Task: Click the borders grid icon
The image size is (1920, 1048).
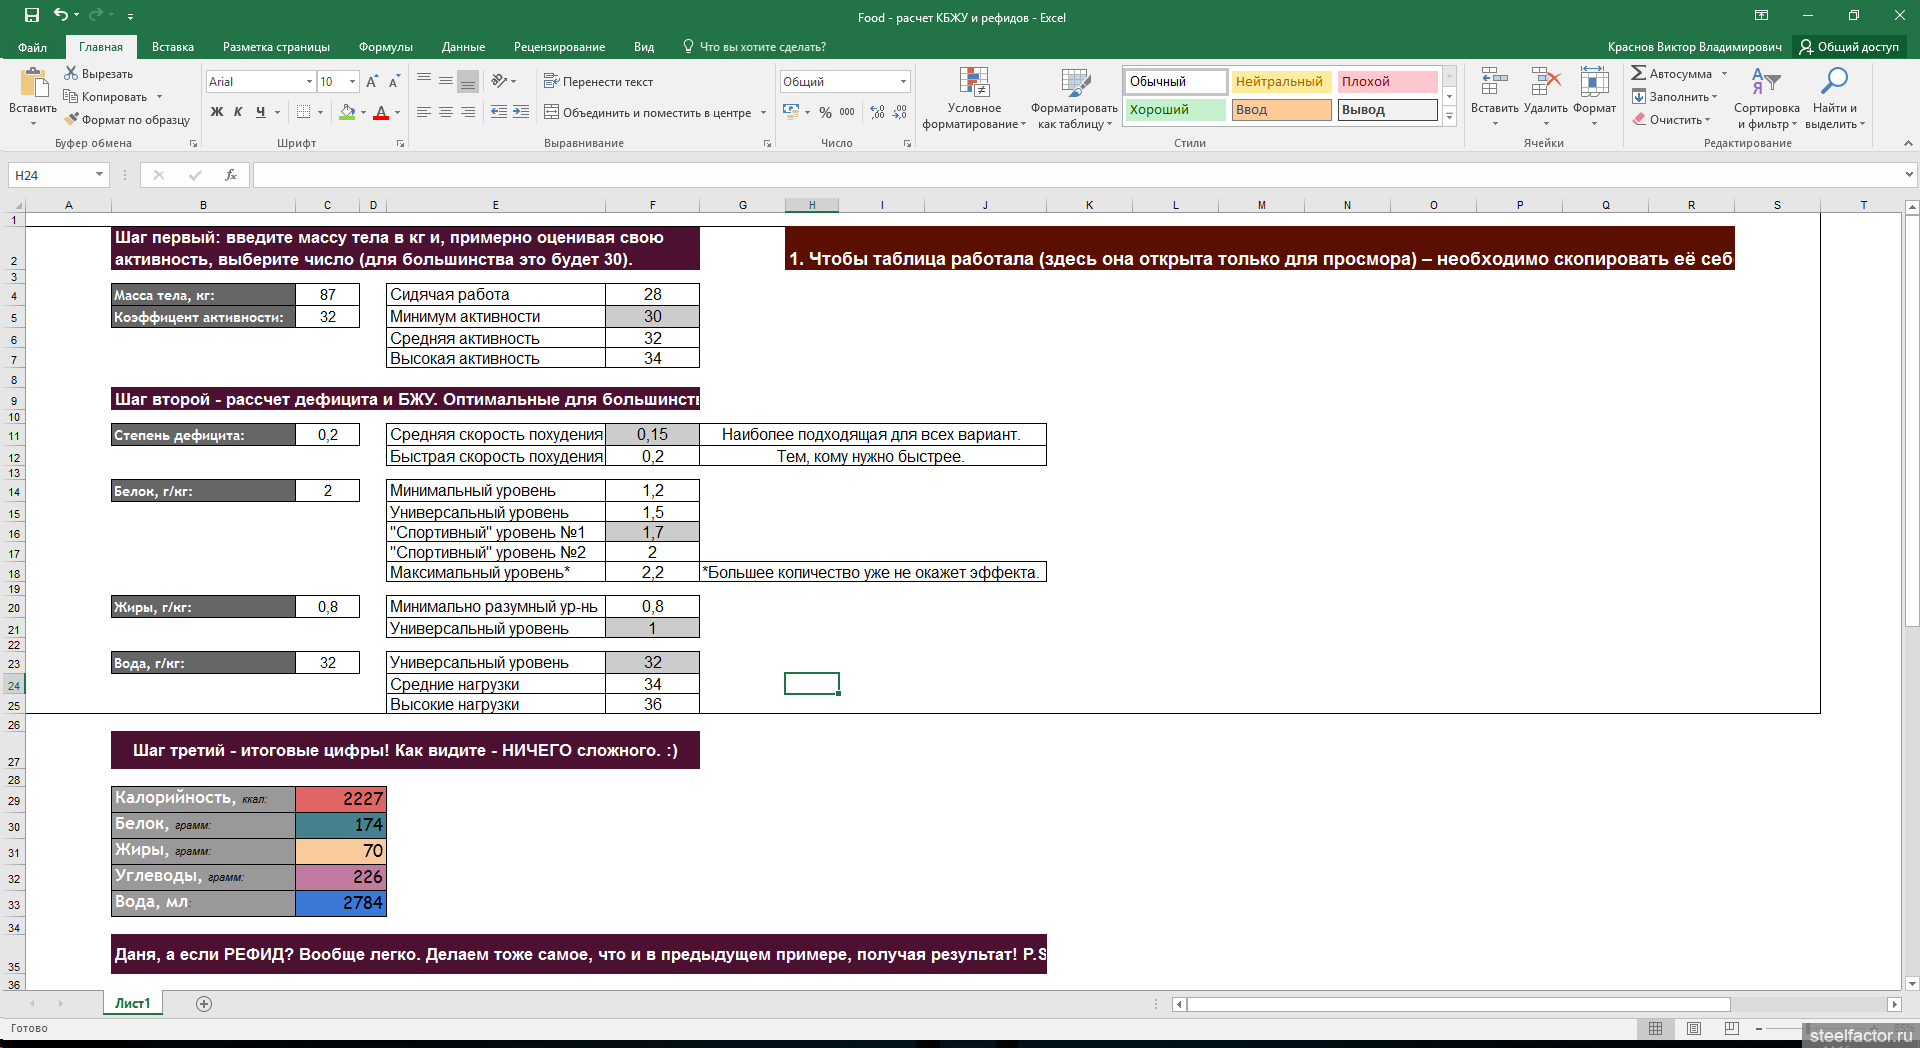Action: click(304, 112)
